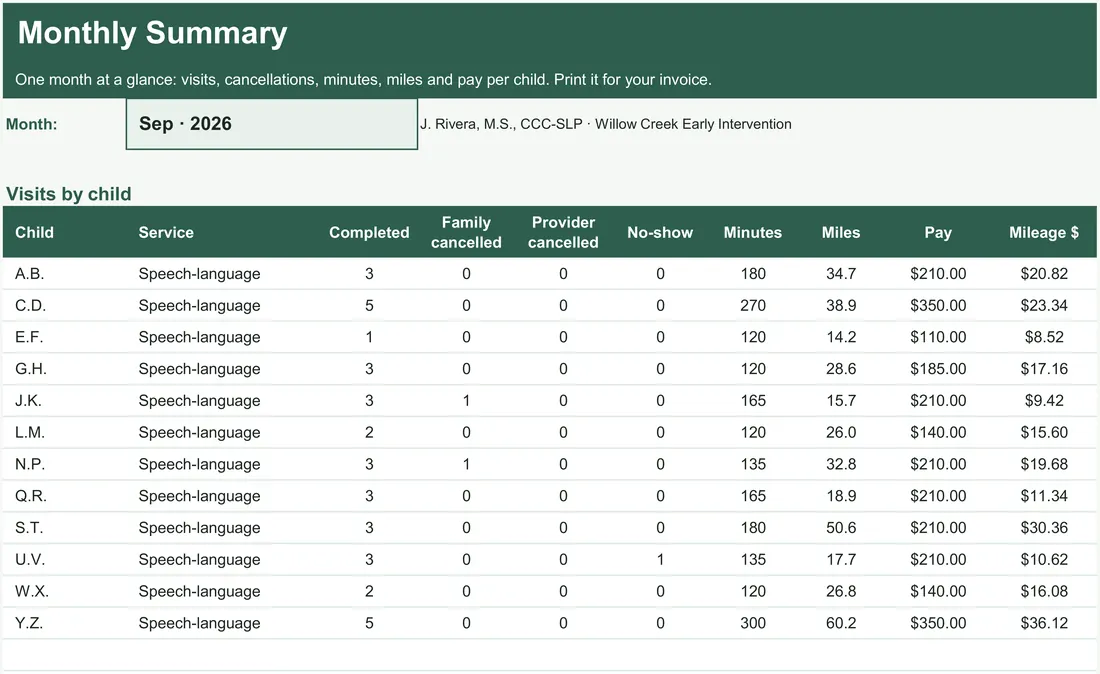Click the Miles column header
1100x674 pixels.
point(841,232)
